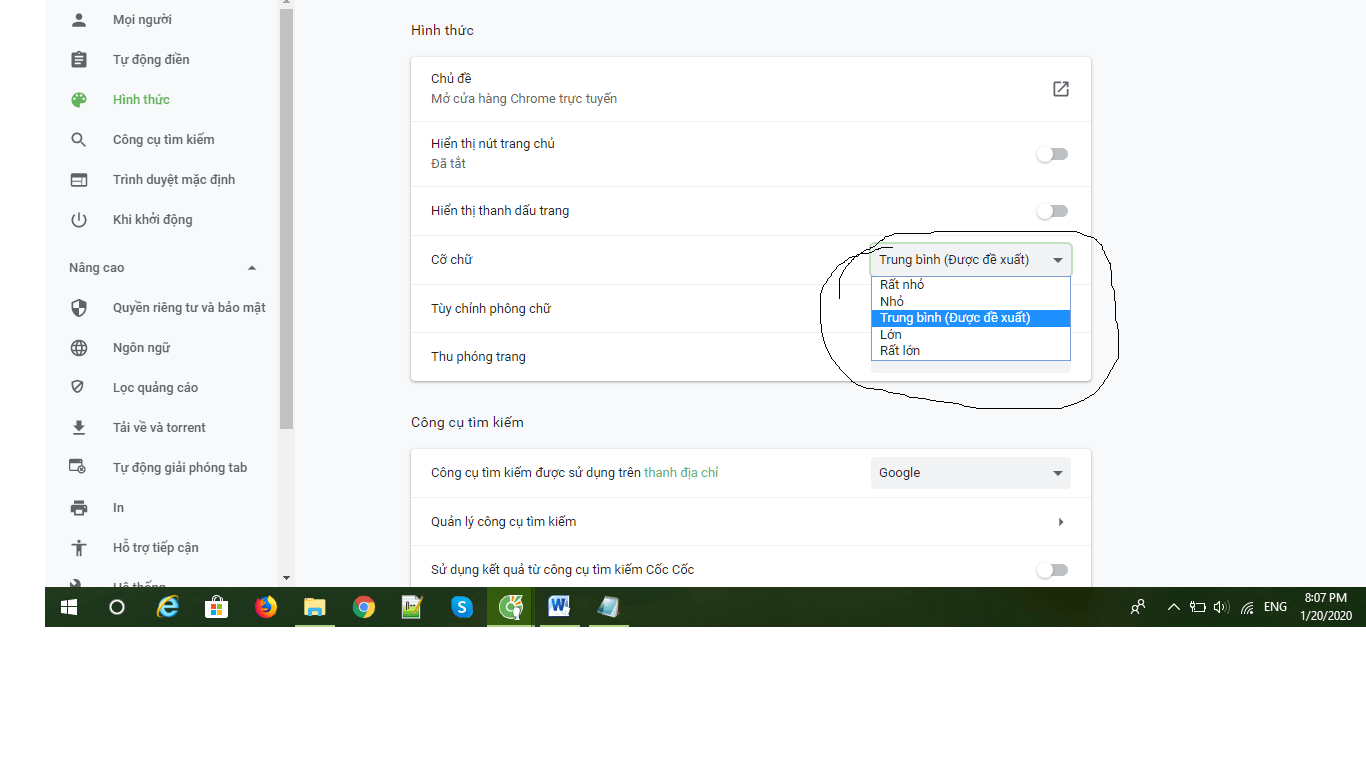This screenshot has height=768, width=1366.
Task: Click the shield icon for Quyền riêng tư
Action: click(x=79, y=308)
